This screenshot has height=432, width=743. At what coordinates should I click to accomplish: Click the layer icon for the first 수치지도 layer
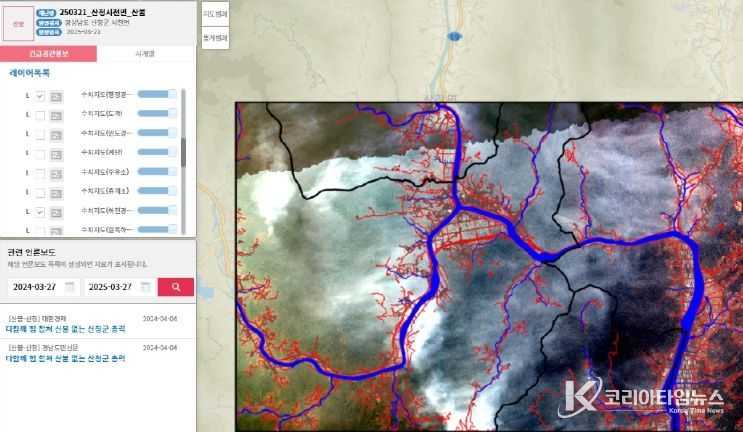point(57,96)
